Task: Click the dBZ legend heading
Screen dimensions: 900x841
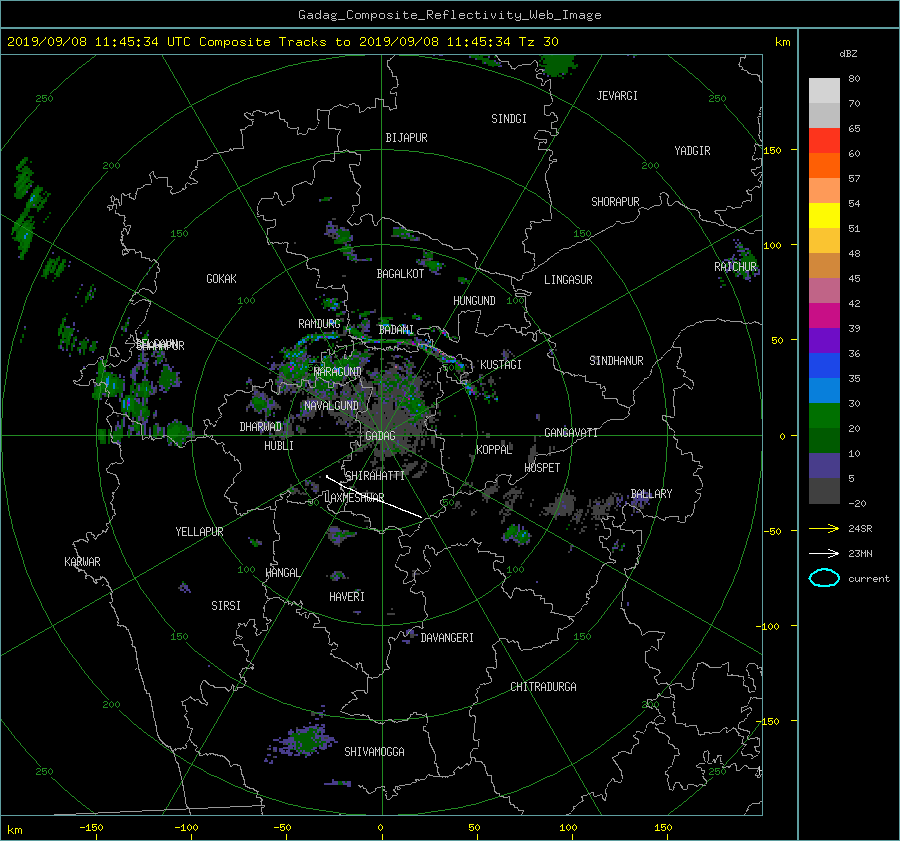Action: 848,53
